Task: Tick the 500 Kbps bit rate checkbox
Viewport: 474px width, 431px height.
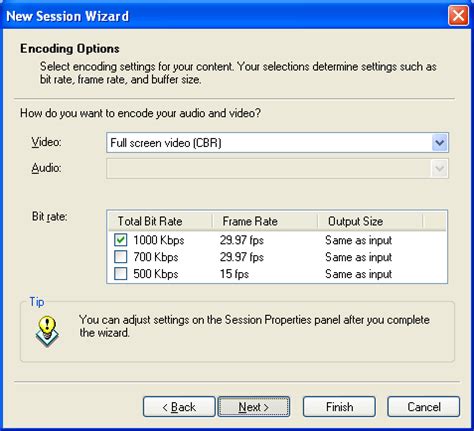Action: [x=120, y=274]
